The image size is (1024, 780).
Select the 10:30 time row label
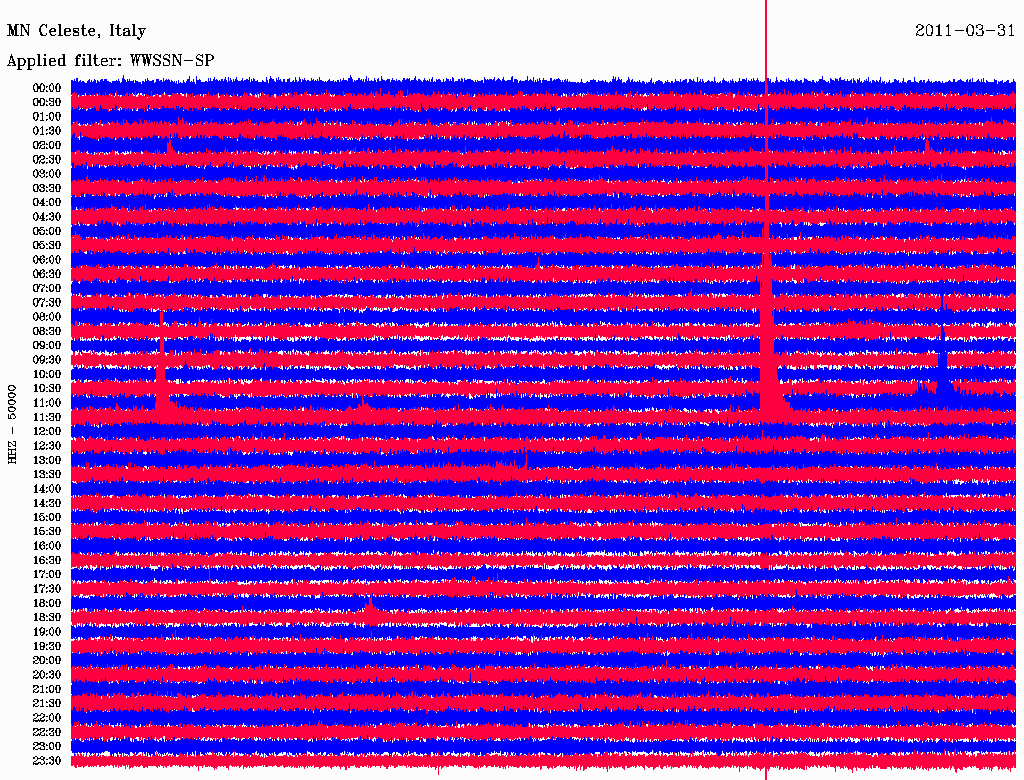[47, 388]
